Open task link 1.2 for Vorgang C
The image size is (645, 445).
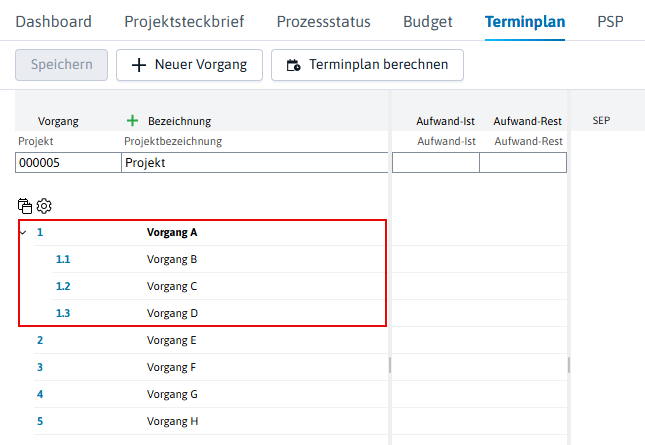63,286
